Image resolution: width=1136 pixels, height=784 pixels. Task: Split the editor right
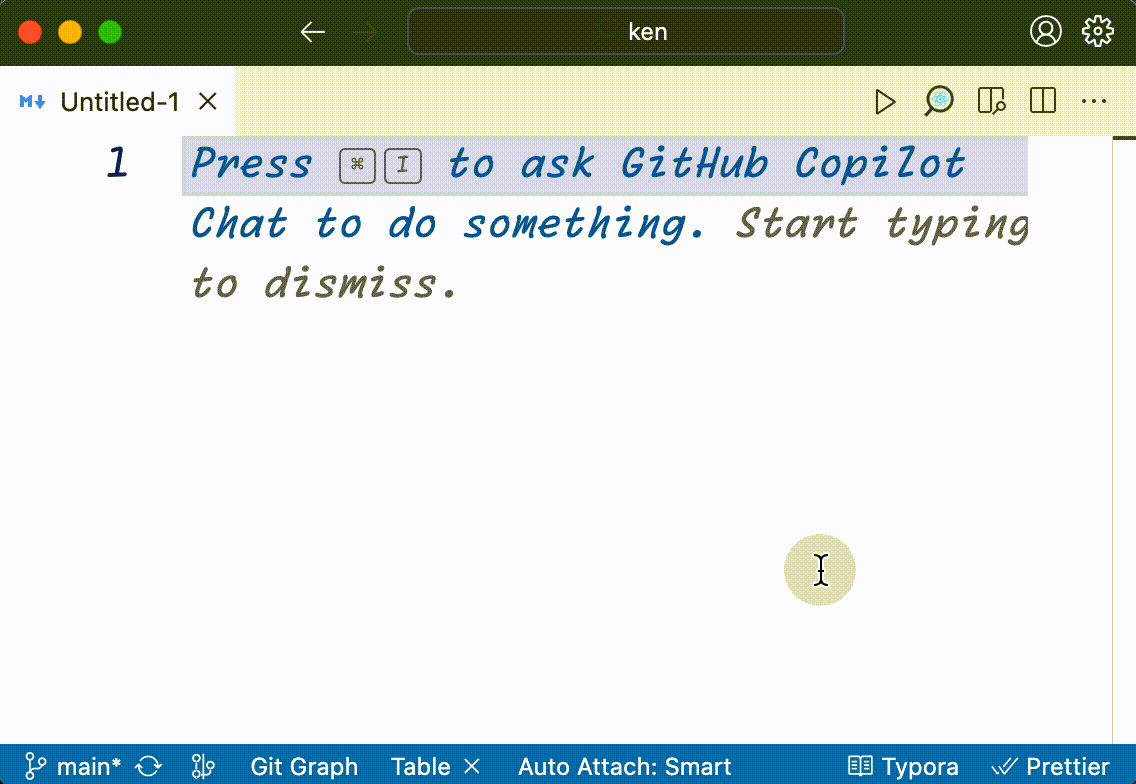coord(1043,101)
